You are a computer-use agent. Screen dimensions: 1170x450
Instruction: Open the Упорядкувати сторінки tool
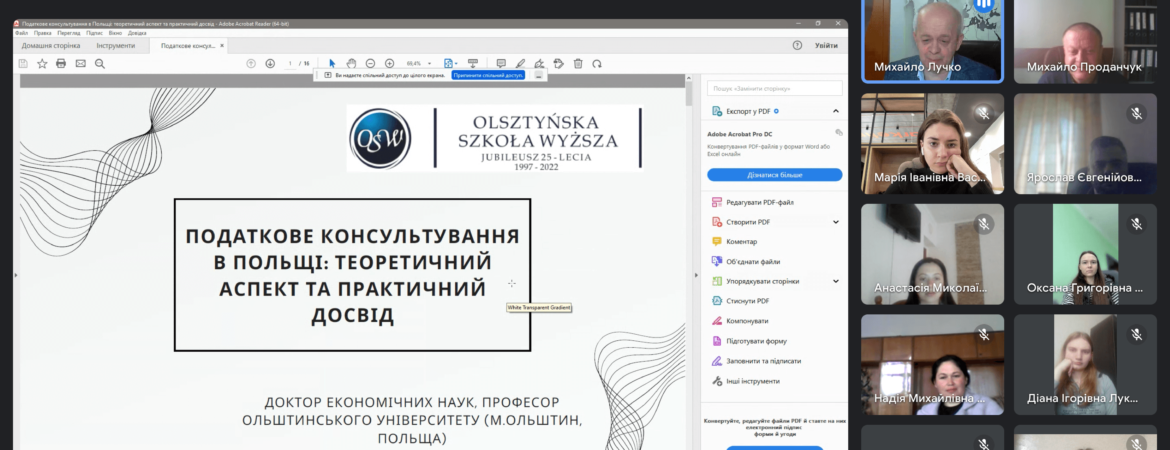pos(755,281)
